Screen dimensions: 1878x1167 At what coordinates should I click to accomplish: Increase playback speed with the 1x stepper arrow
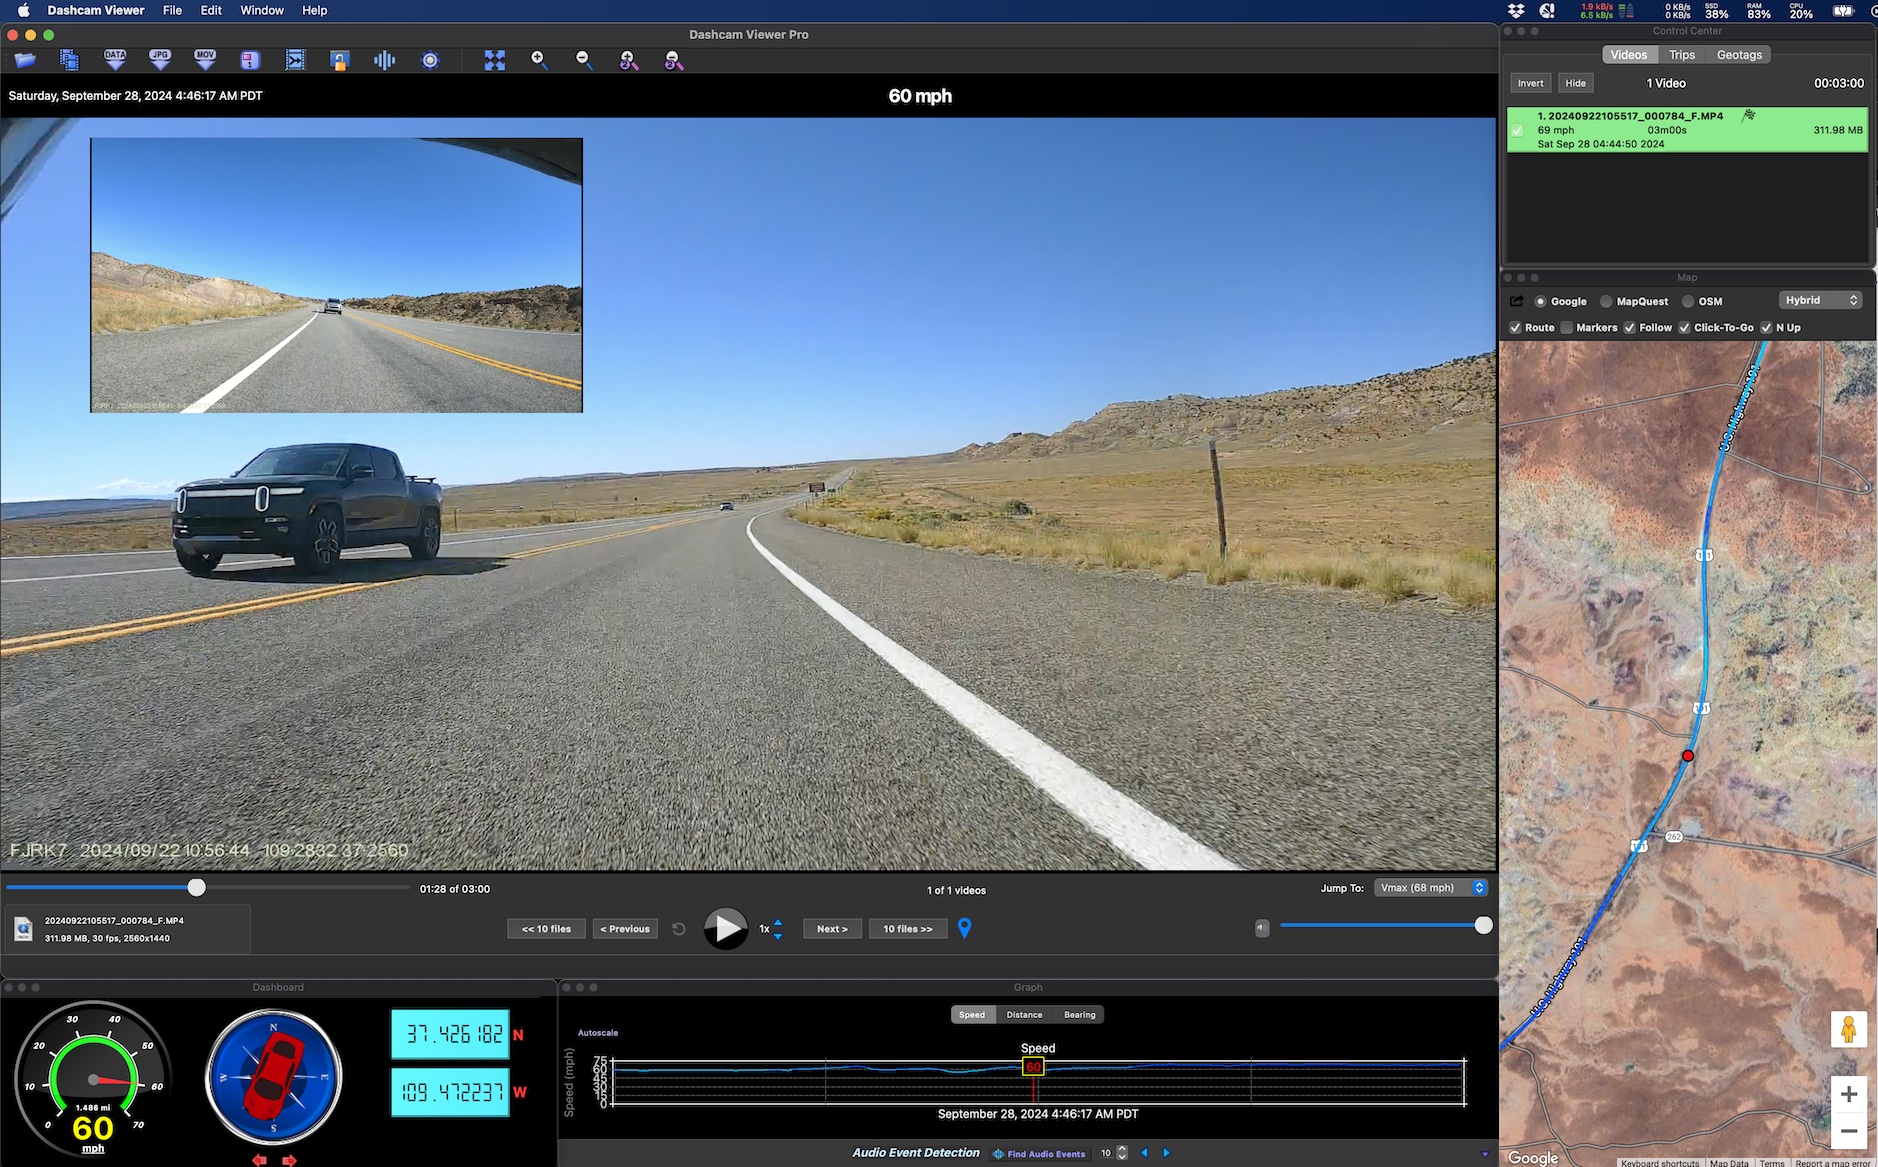[778, 923]
